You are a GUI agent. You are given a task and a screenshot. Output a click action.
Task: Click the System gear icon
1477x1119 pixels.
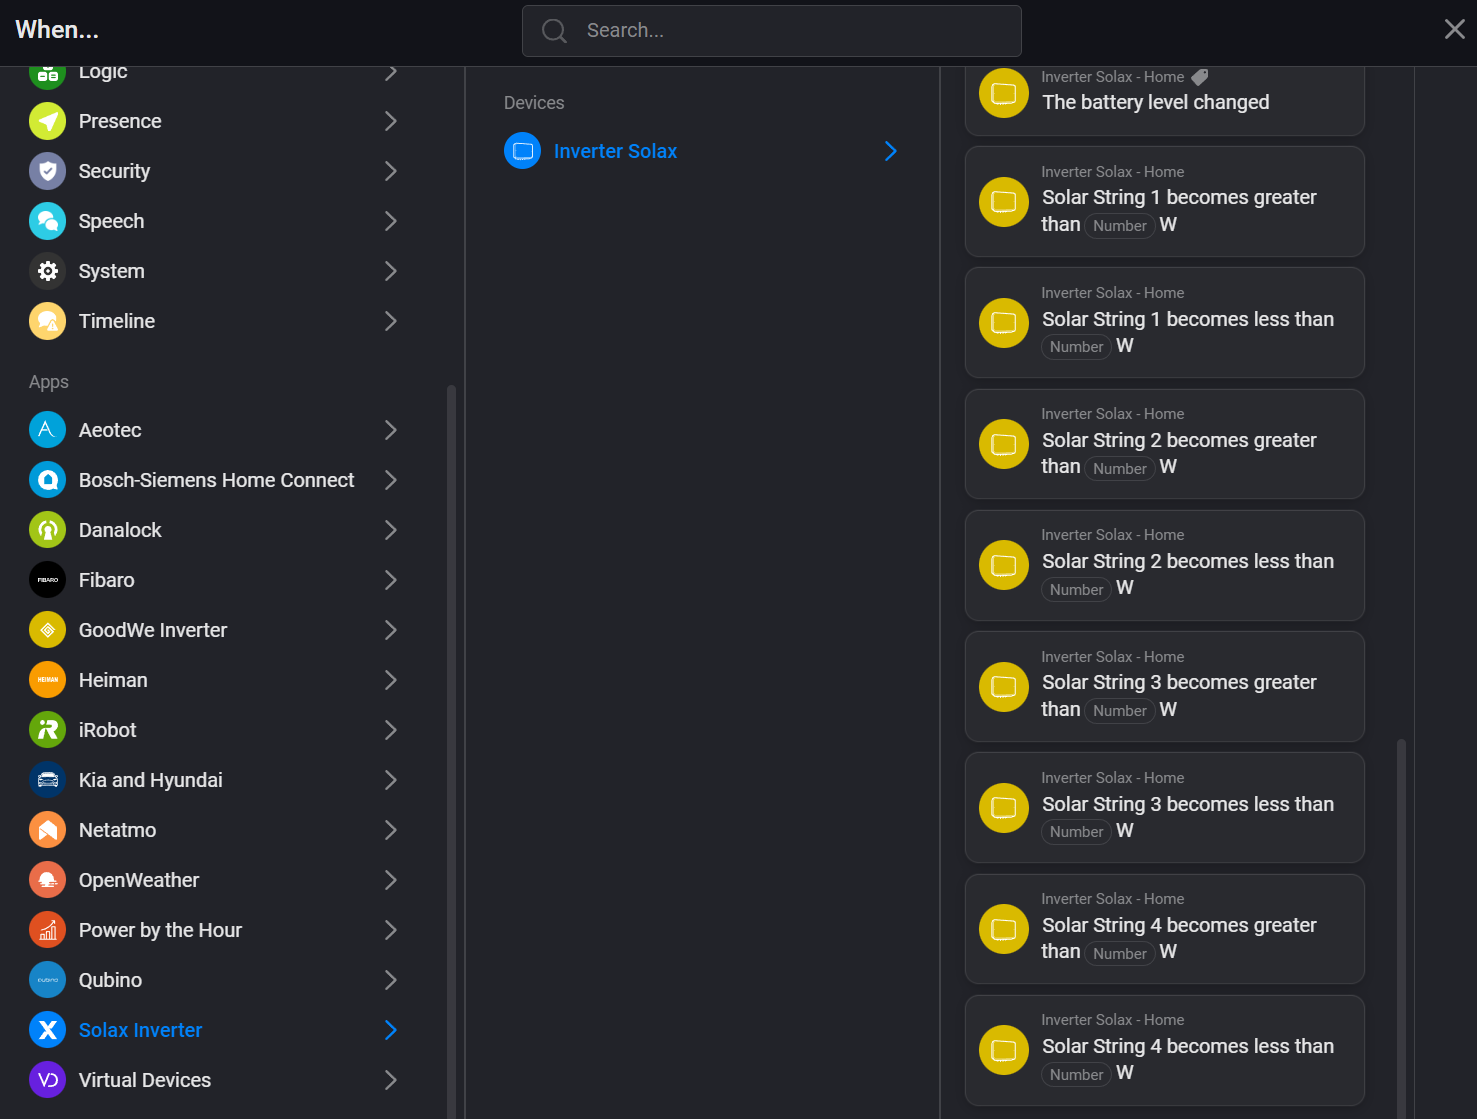[x=47, y=271]
